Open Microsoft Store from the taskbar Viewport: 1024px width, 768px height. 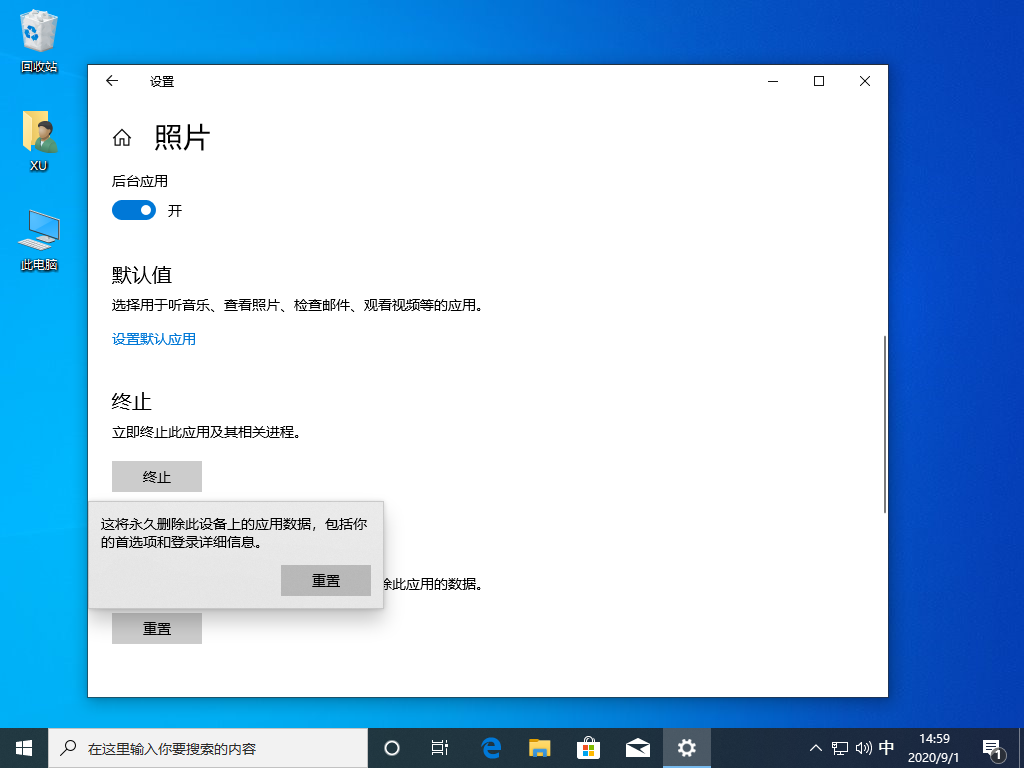(x=589, y=747)
